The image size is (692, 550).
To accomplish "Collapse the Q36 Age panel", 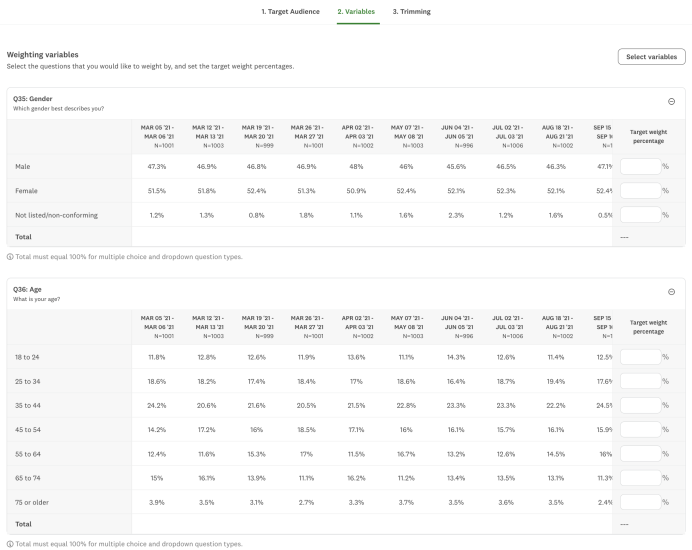I will (671, 292).
